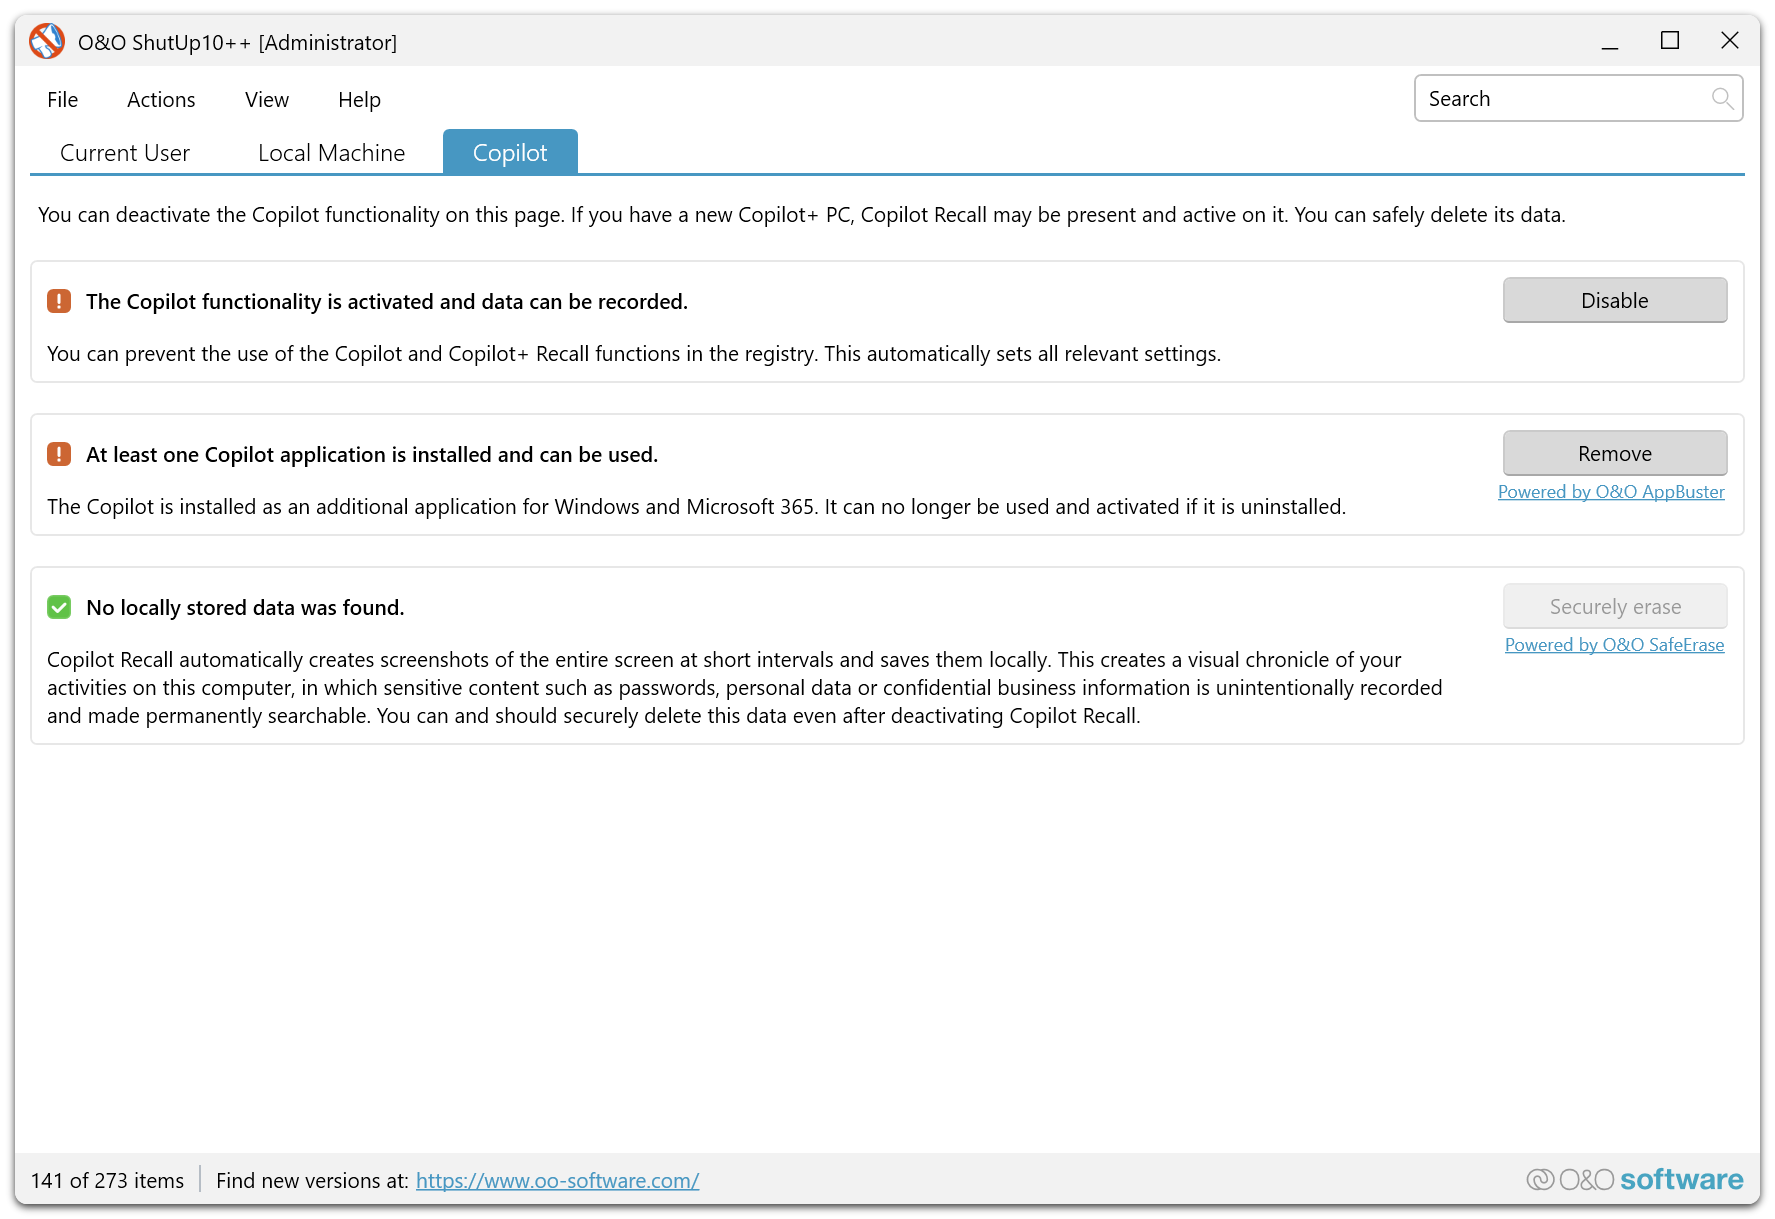Click the warning icon next to installed Copilot application
This screenshot has height=1219, width=1775.
tap(59, 453)
